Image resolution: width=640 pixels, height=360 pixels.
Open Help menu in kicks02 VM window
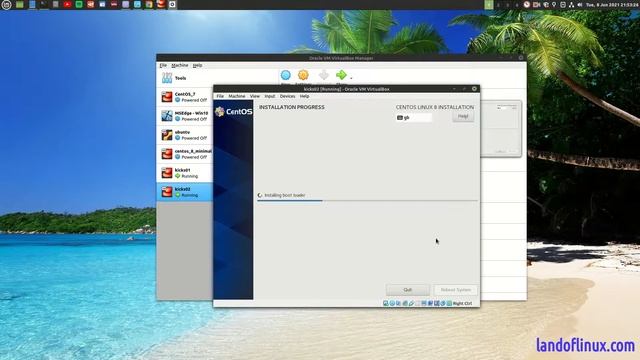point(304,96)
